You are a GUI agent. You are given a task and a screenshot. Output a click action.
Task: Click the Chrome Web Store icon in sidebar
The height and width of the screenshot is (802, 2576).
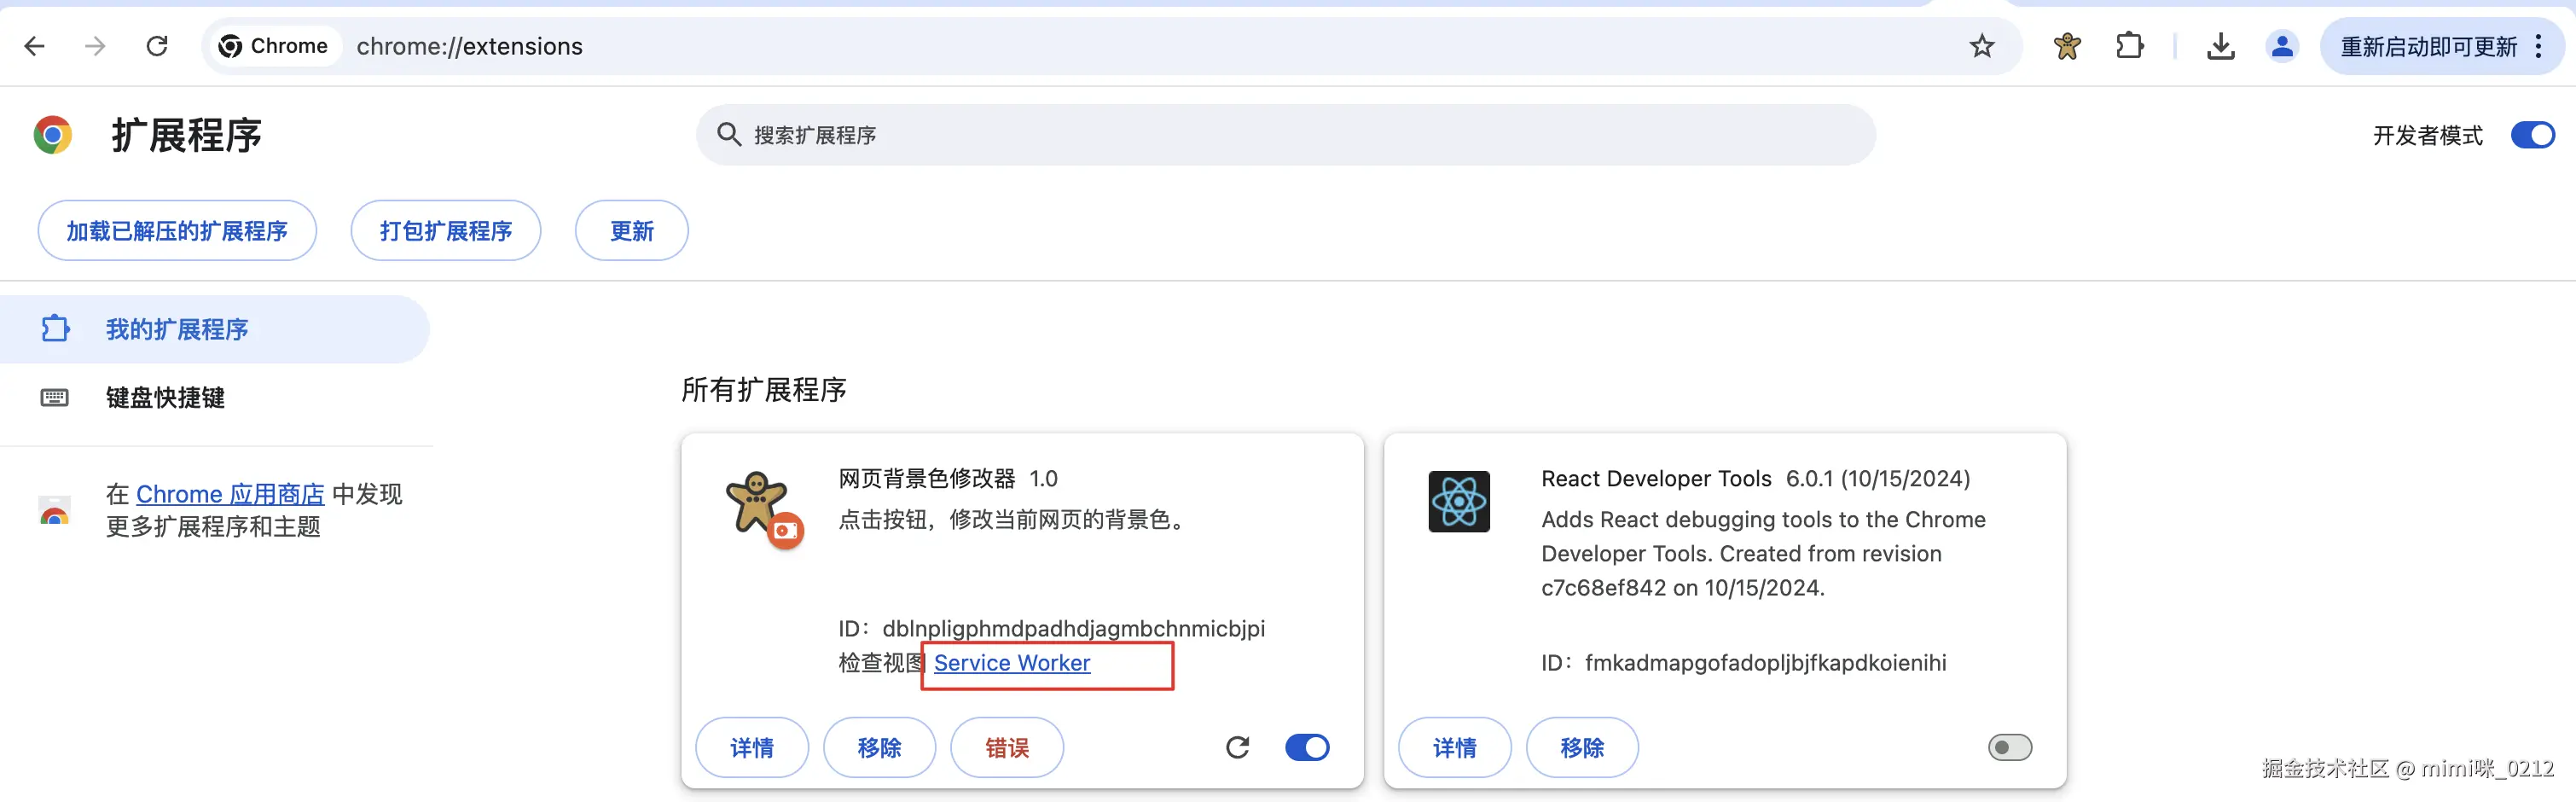coord(55,510)
